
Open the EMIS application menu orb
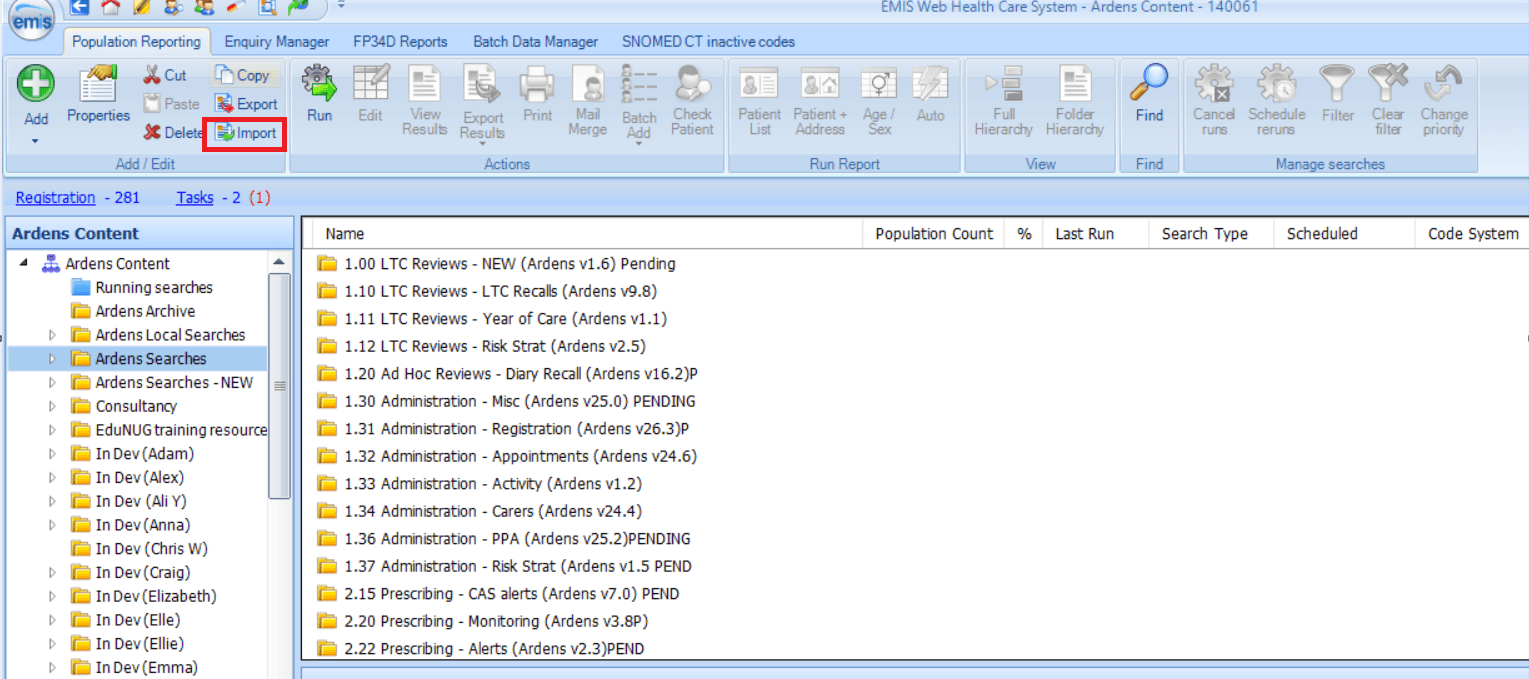point(32,17)
